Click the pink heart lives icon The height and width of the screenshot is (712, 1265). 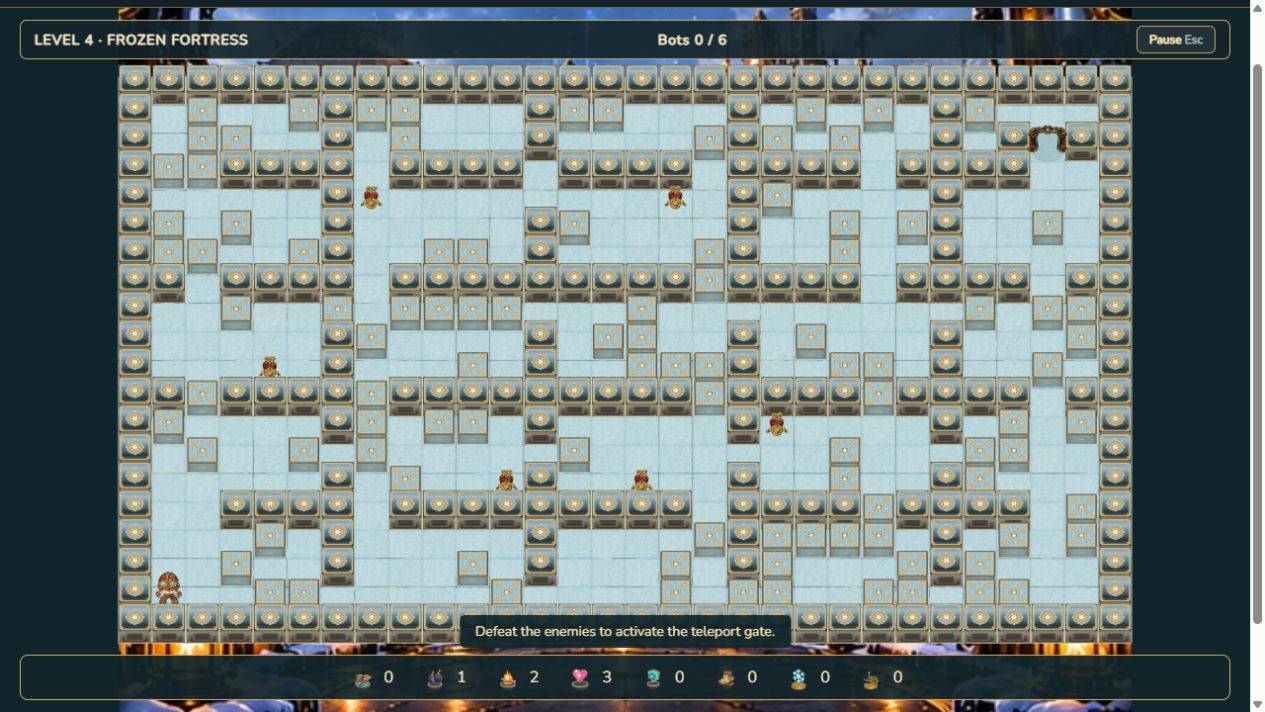pos(580,678)
